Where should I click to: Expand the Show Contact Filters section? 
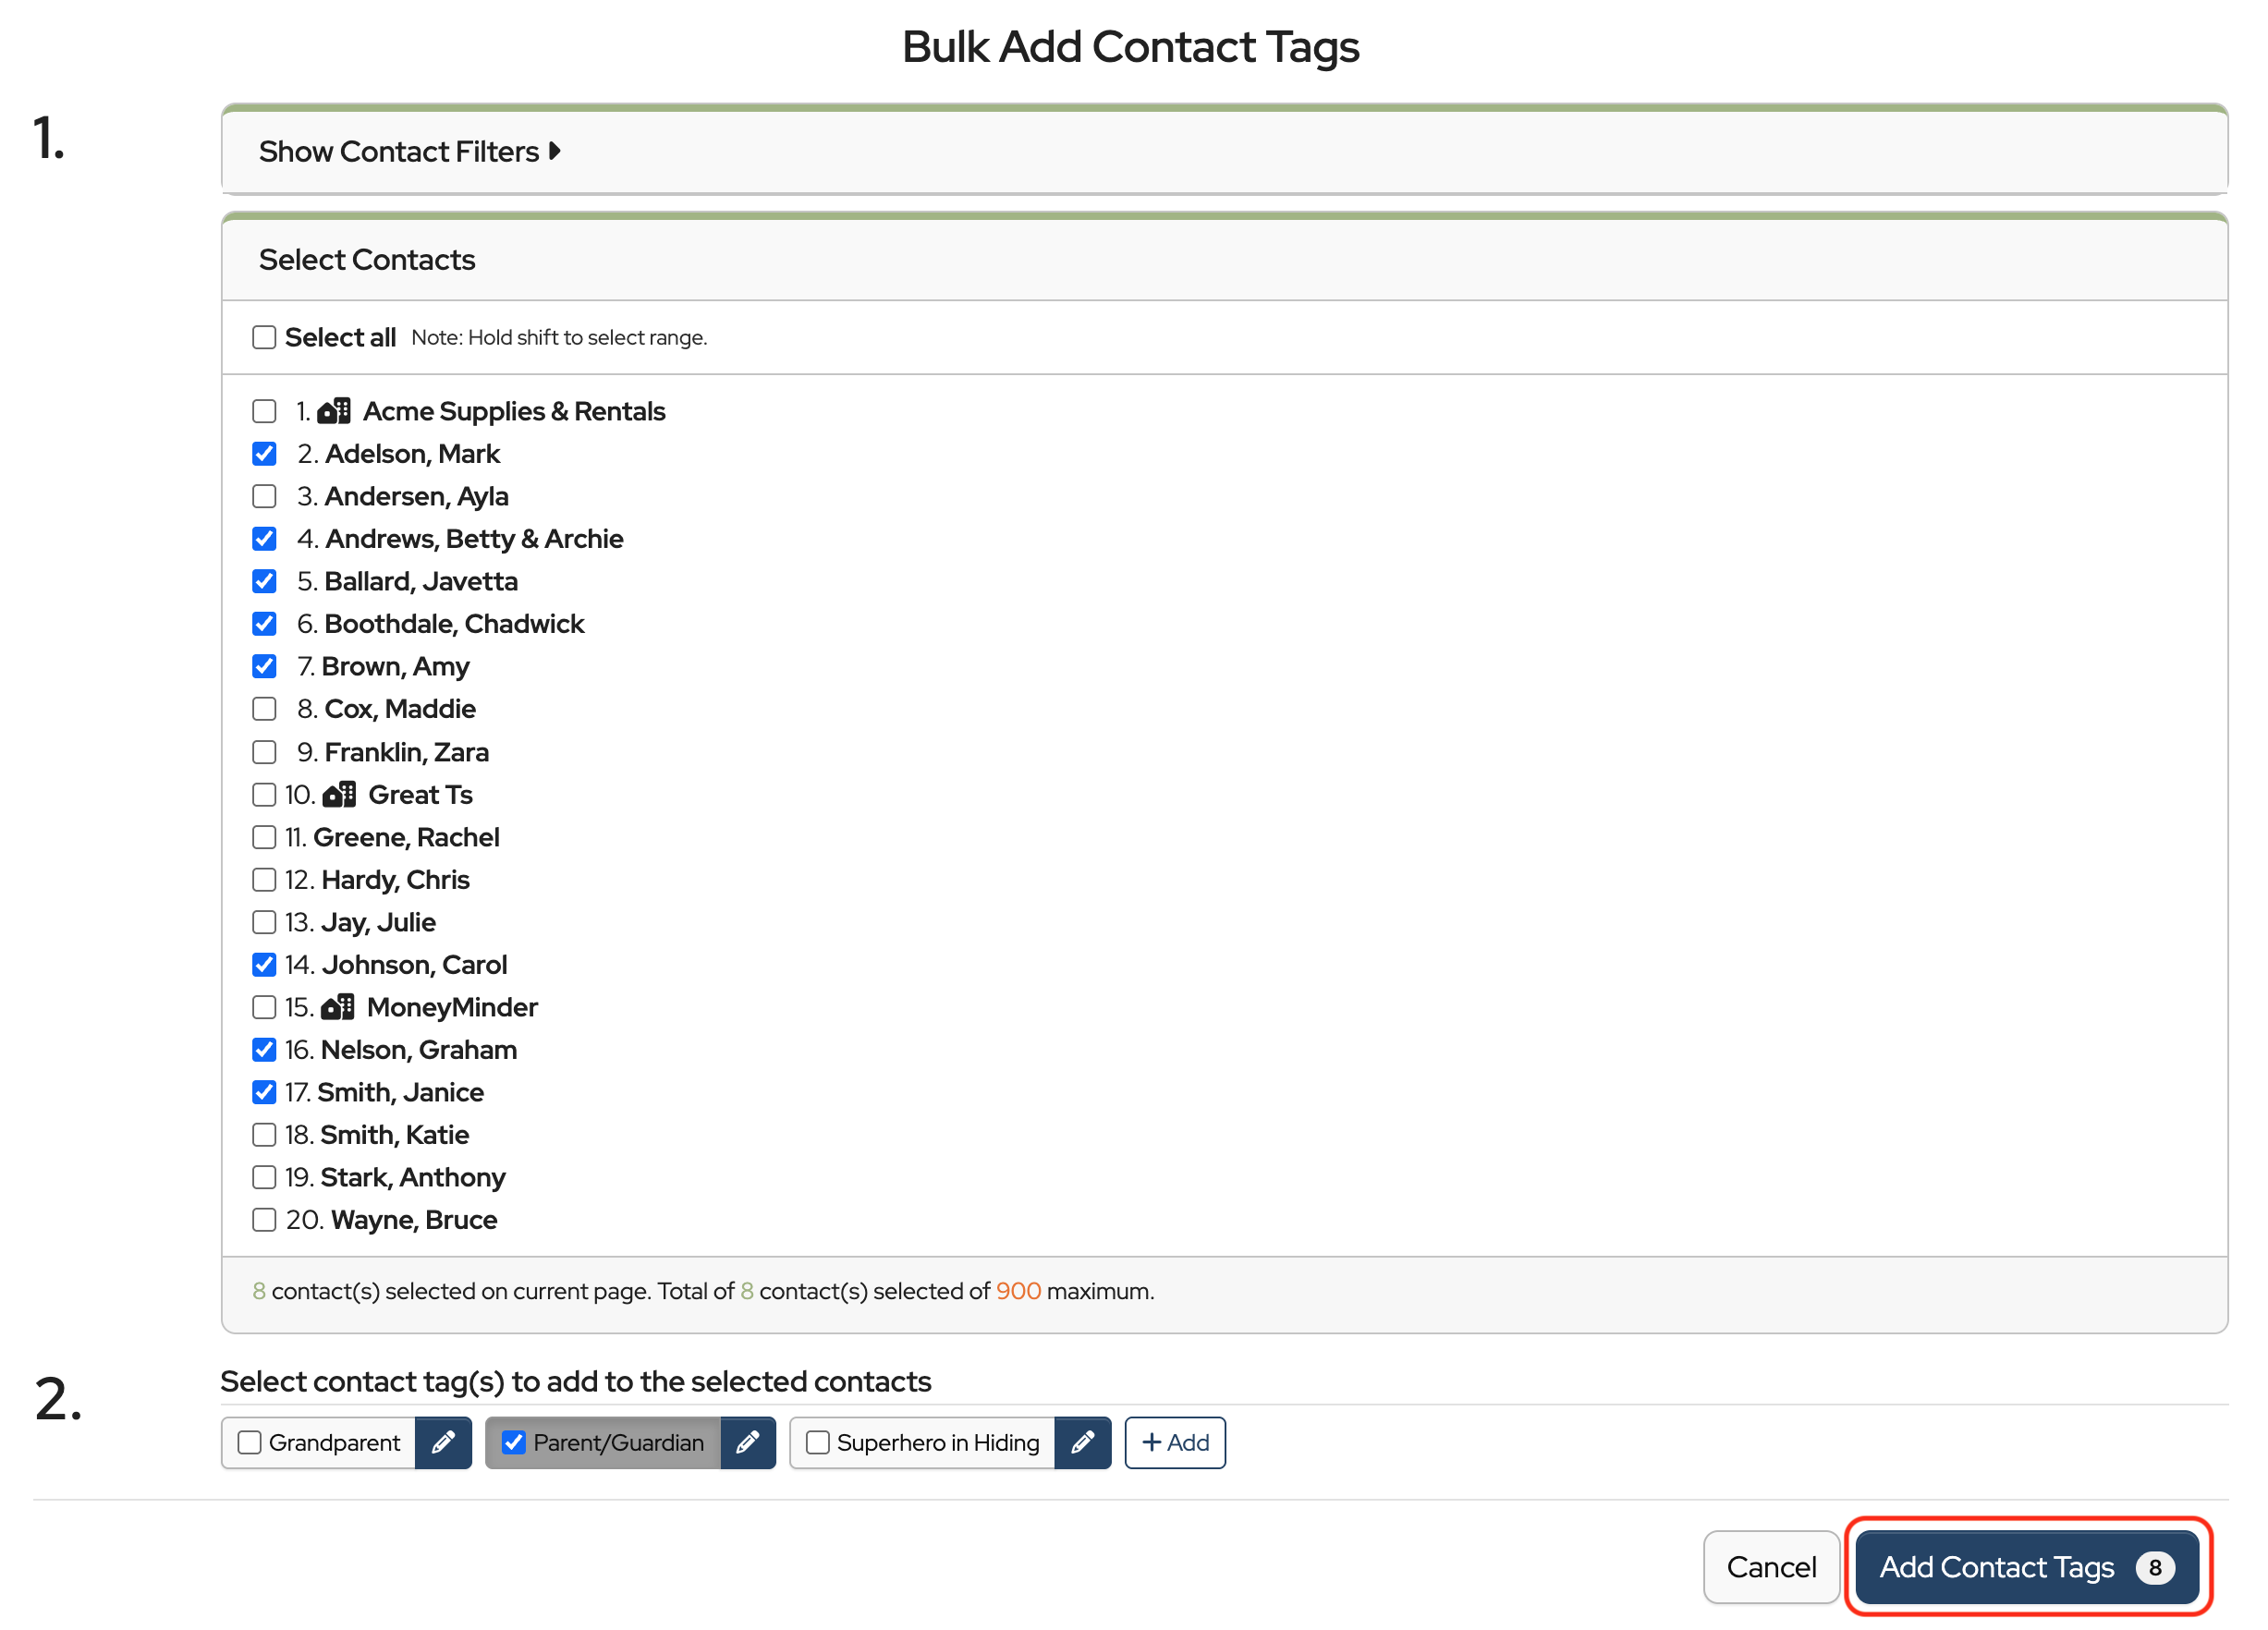[x=399, y=151]
